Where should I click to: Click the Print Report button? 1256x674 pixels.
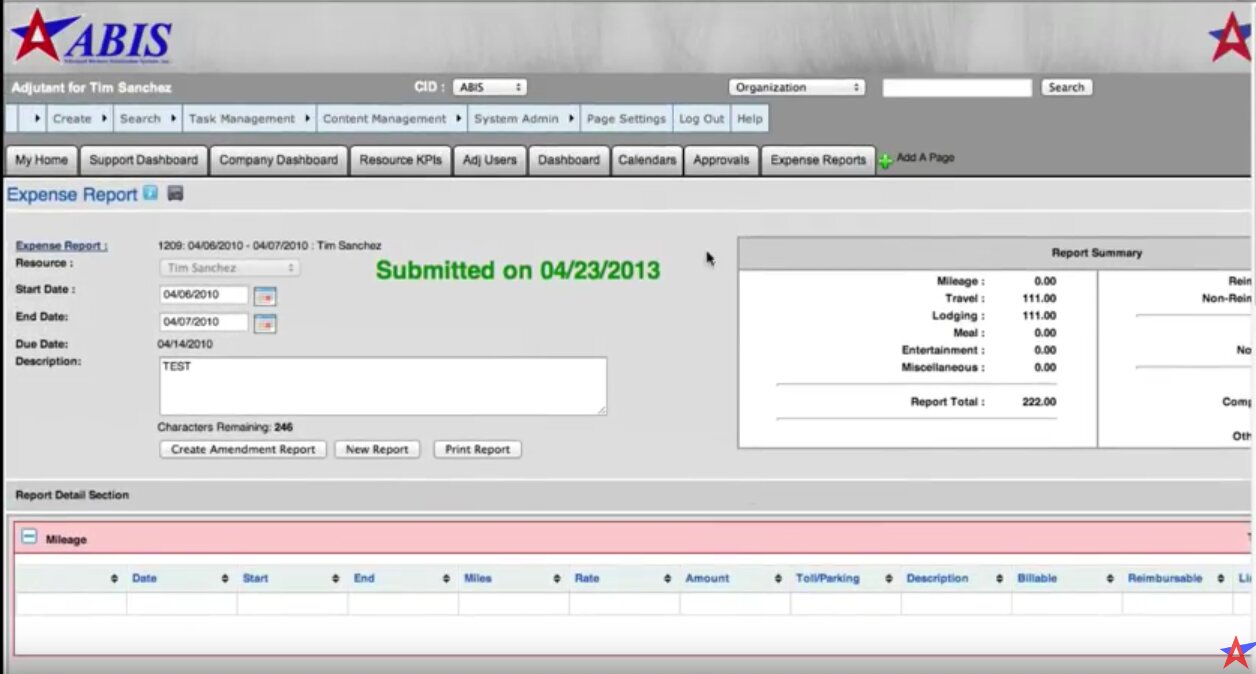pyautogui.click(x=477, y=450)
